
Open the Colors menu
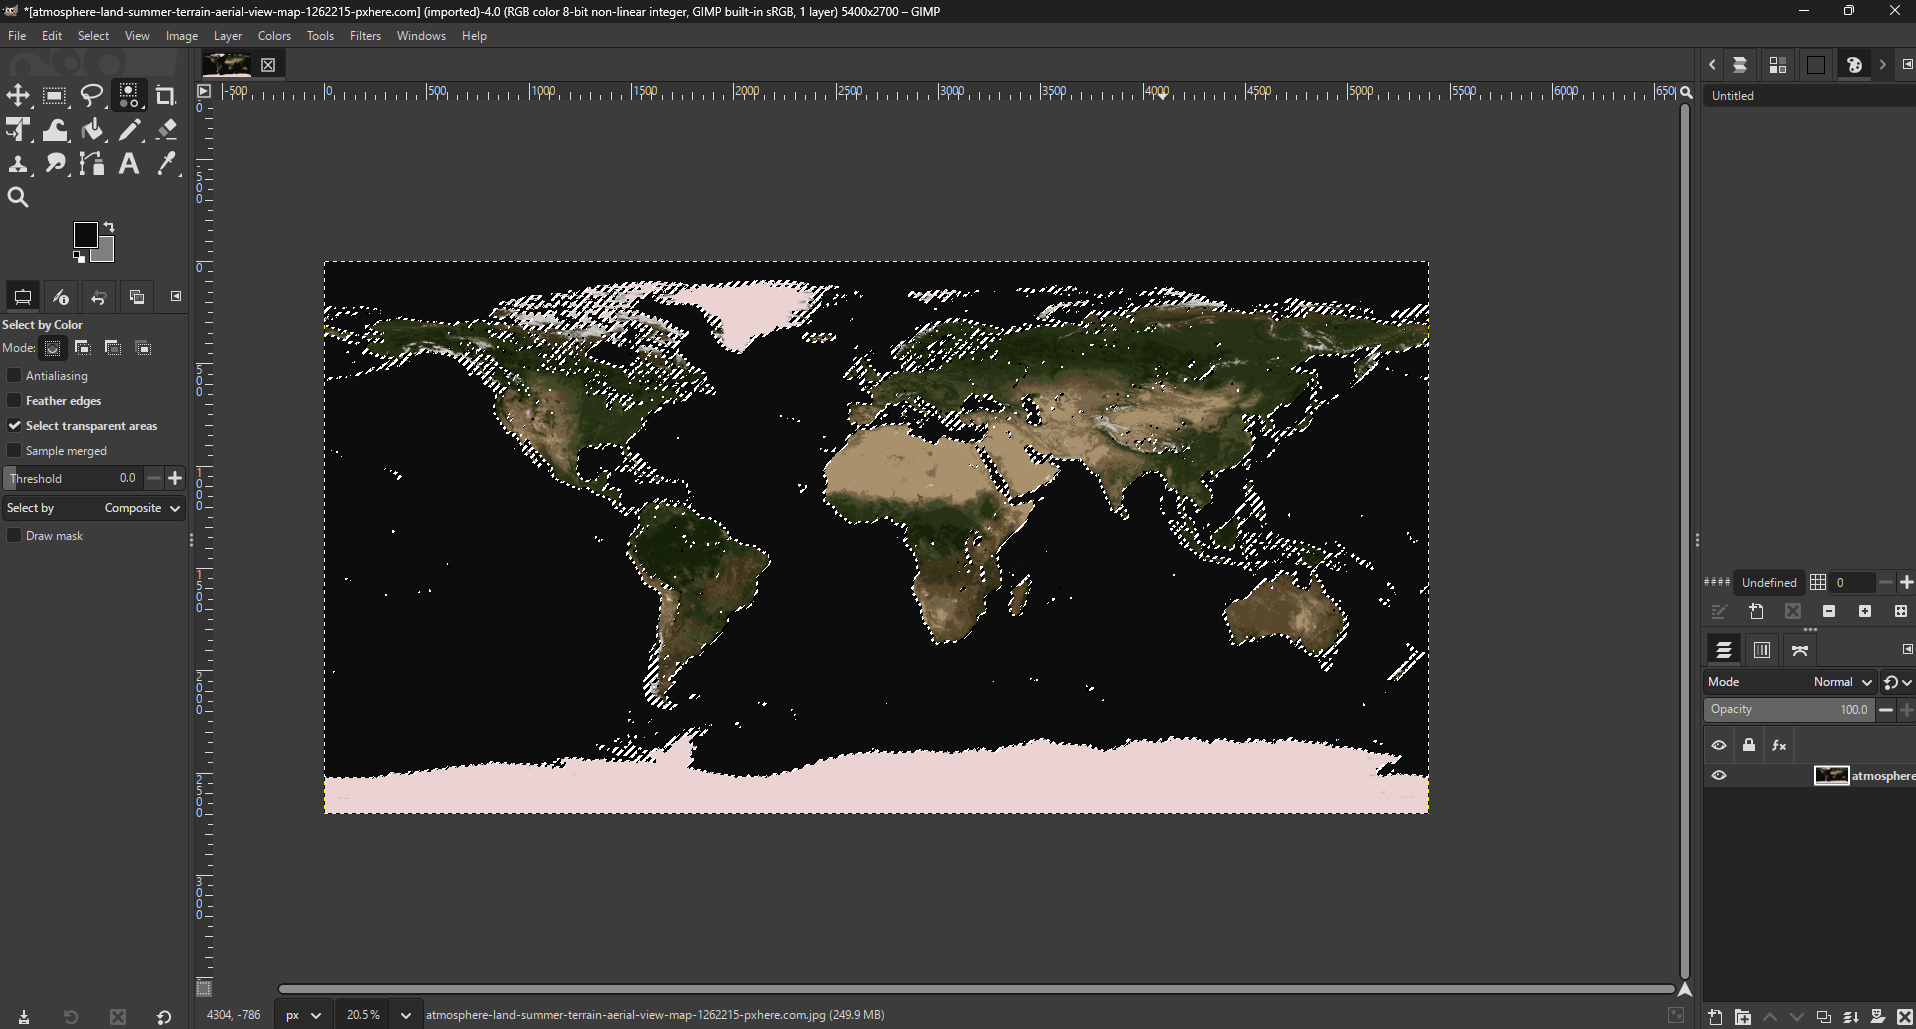coord(274,36)
